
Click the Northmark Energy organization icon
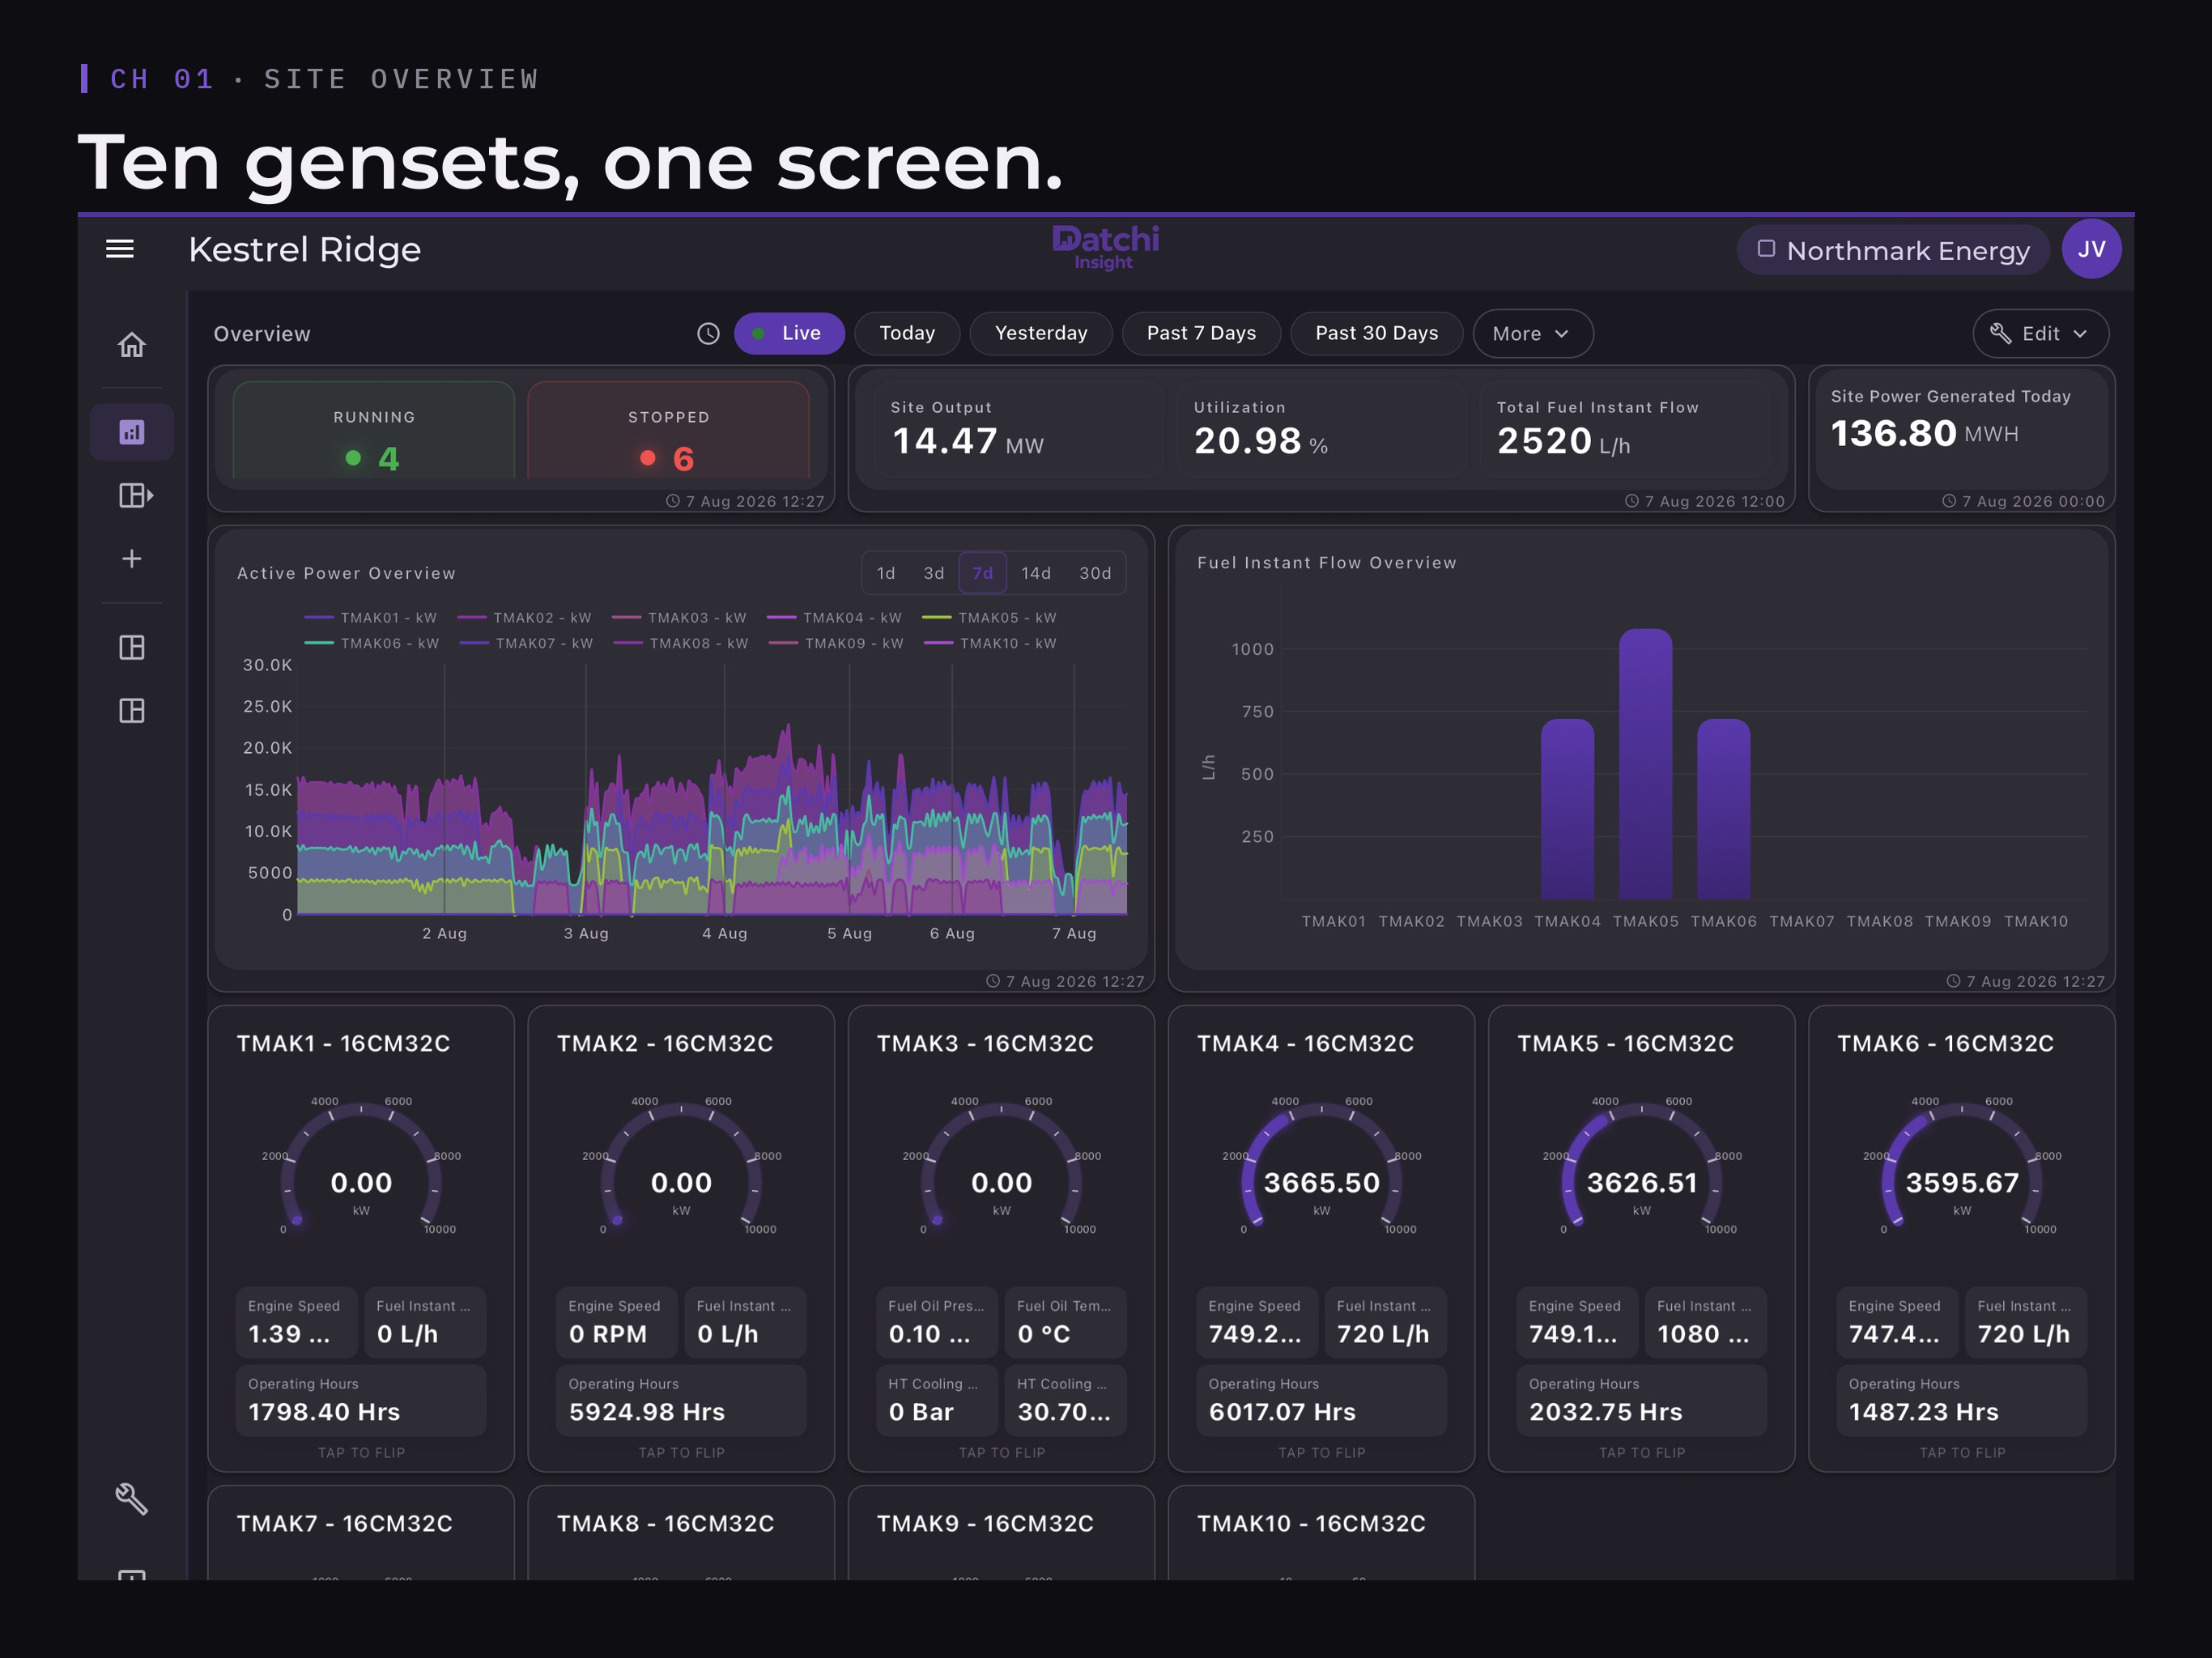[x=1766, y=249]
